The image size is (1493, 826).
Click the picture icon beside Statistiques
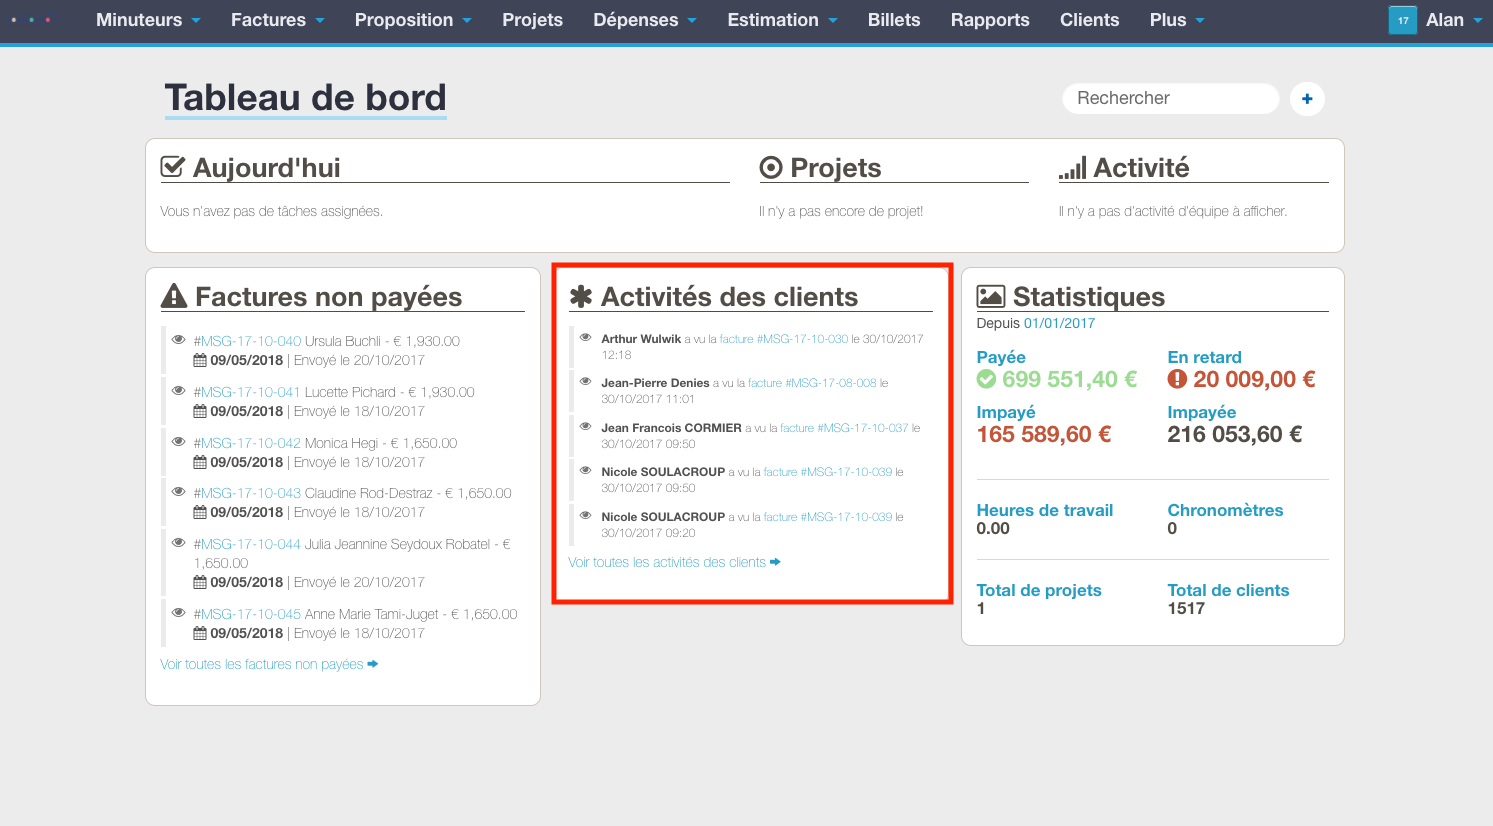point(991,296)
